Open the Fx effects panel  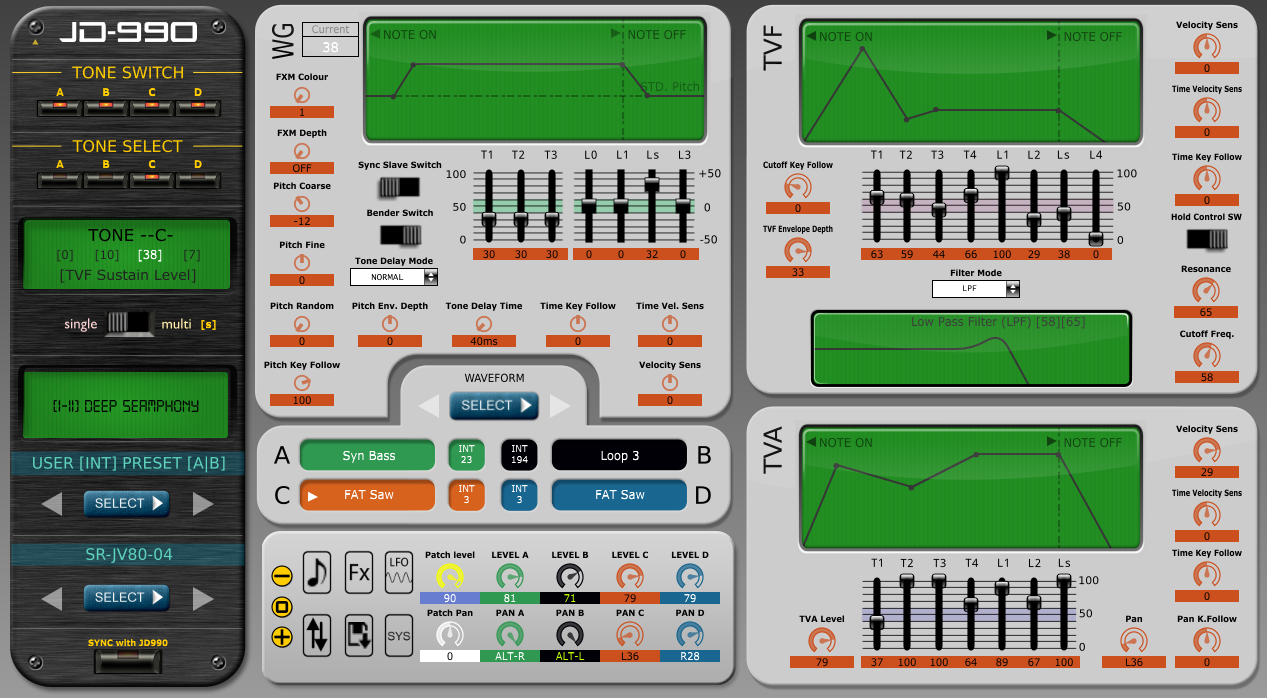pos(358,573)
